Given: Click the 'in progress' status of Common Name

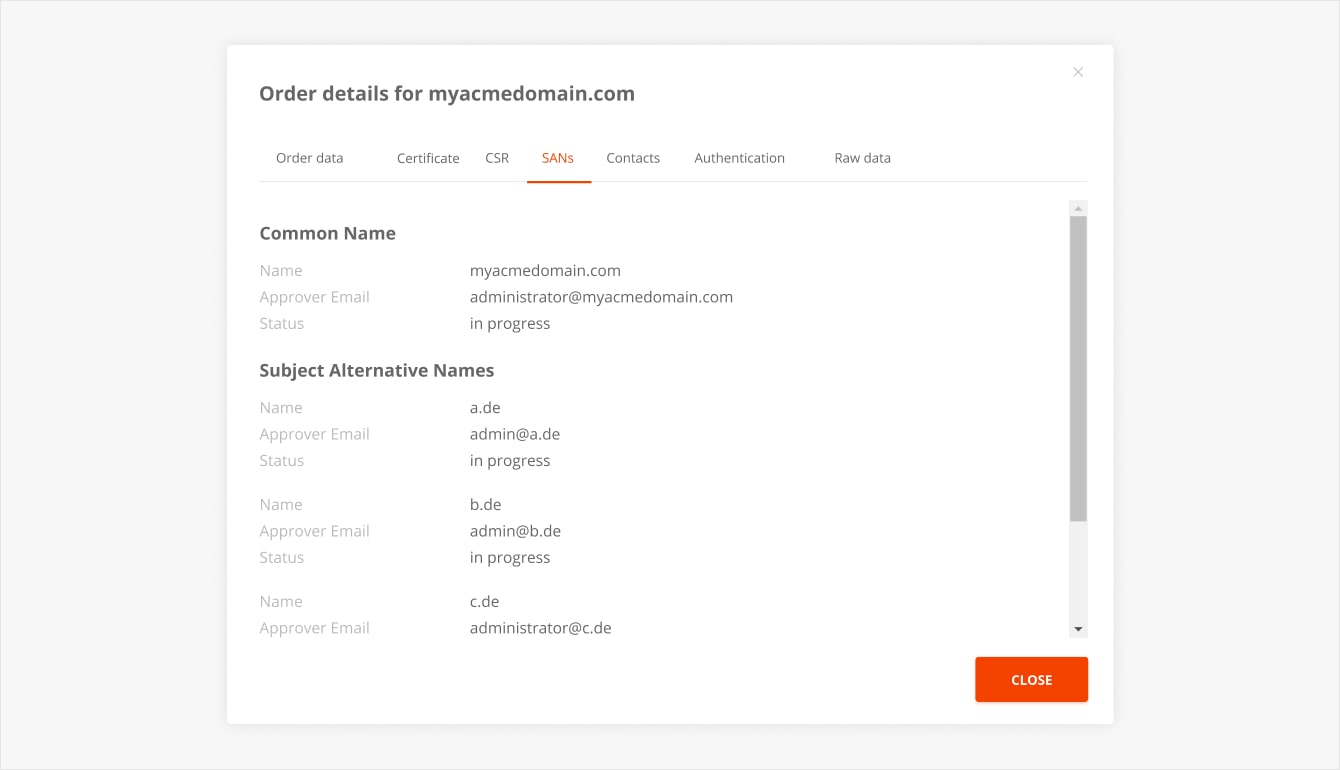Looking at the screenshot, I should 510,324.
